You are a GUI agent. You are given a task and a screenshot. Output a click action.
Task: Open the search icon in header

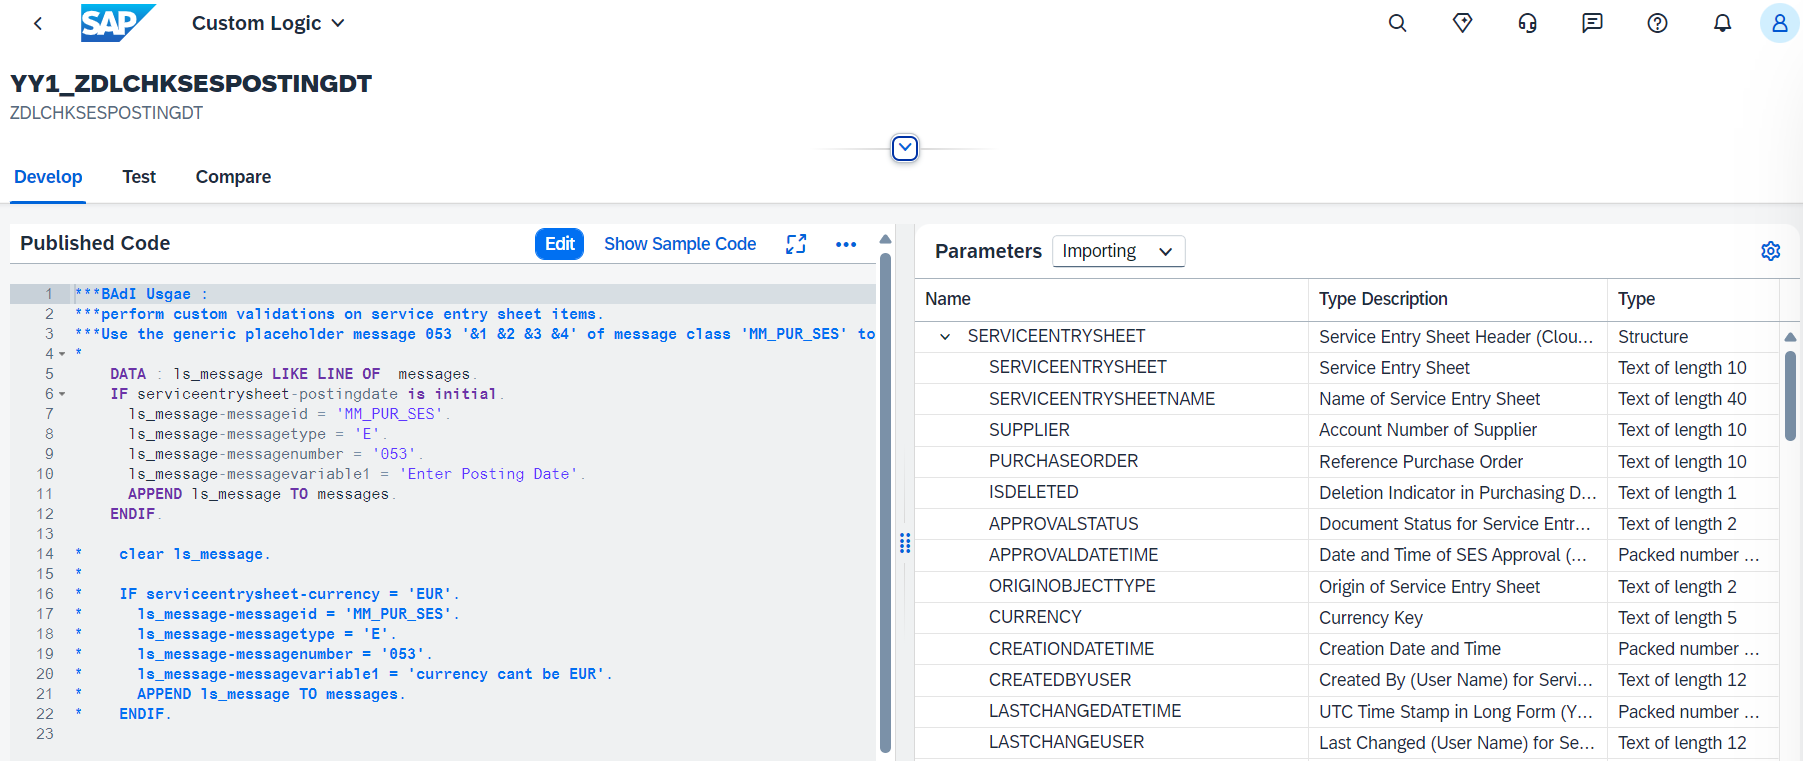click(1398, 23)
